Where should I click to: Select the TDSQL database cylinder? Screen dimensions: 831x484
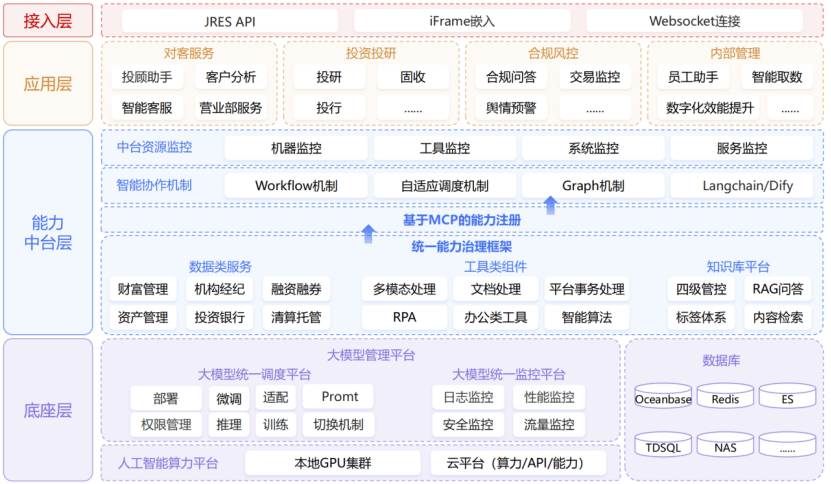pos(663,447)
